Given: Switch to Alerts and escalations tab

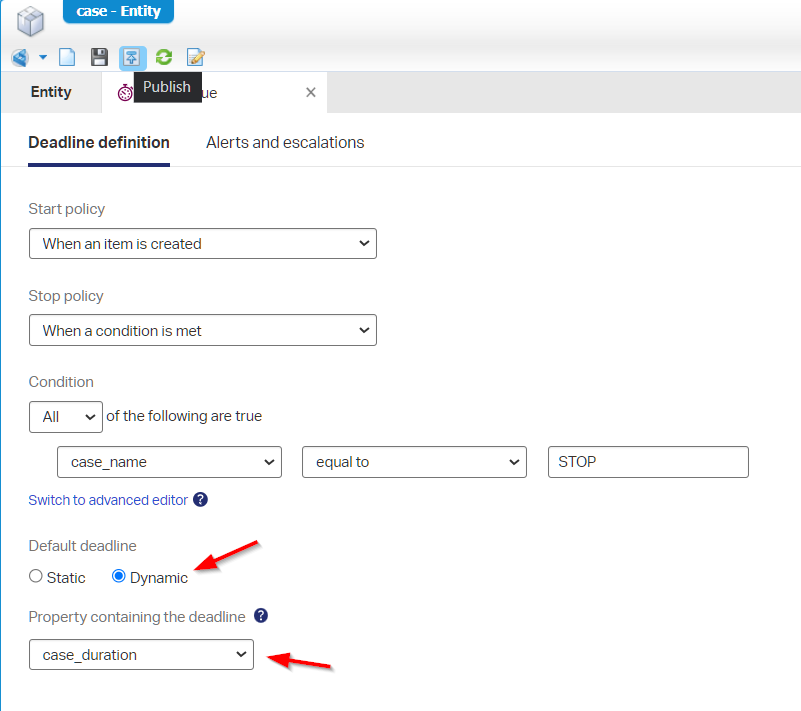Looking at the screenshot, I should point(285,142).
